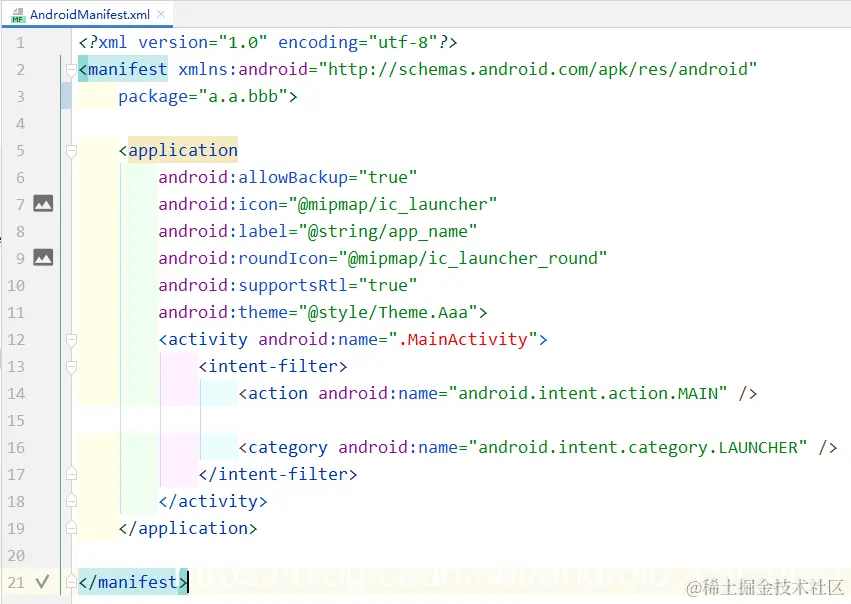Click the fold end marker on line 21
The height and width of the screenshot is (604, 851).
(x=71, y=582)
